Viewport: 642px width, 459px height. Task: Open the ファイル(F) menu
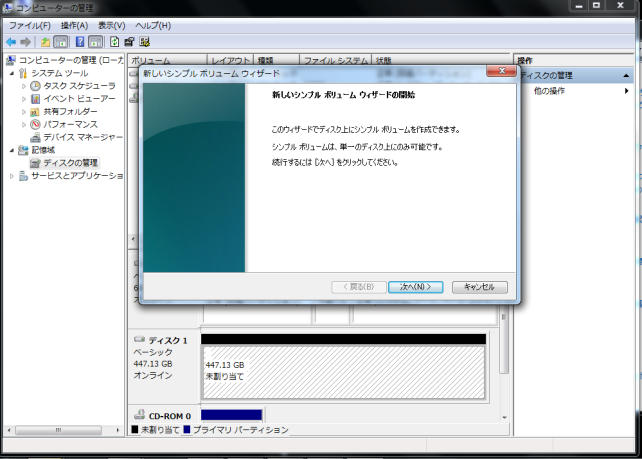pos(30,25)
